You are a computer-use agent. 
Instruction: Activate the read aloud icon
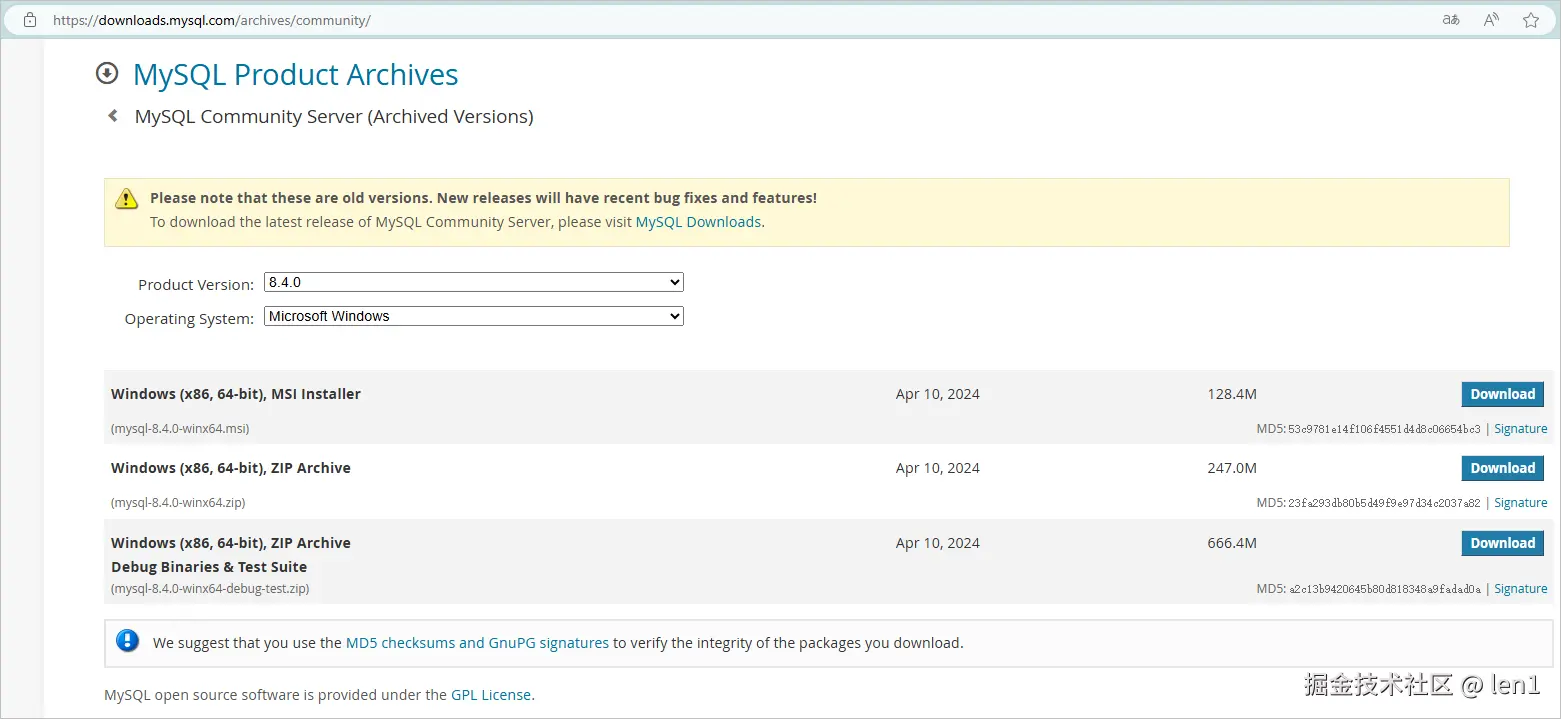[x=1491, y=19]
